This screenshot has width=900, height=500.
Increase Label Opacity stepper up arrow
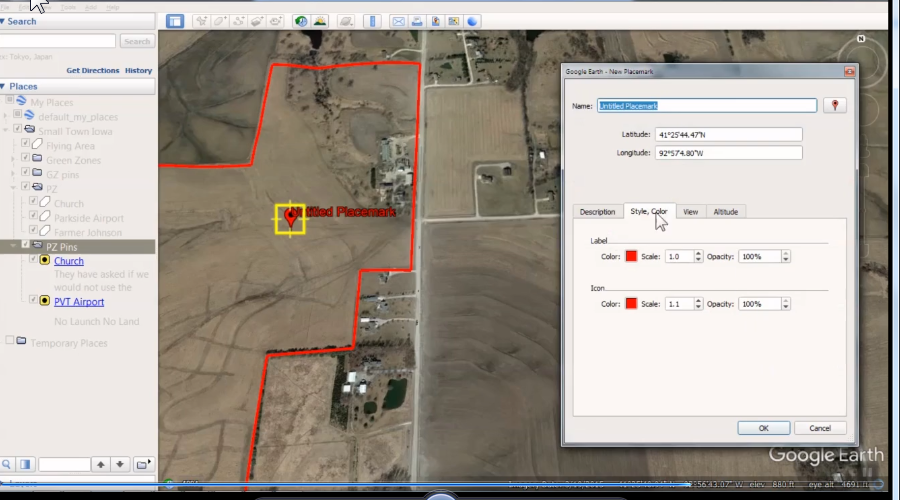786,253
